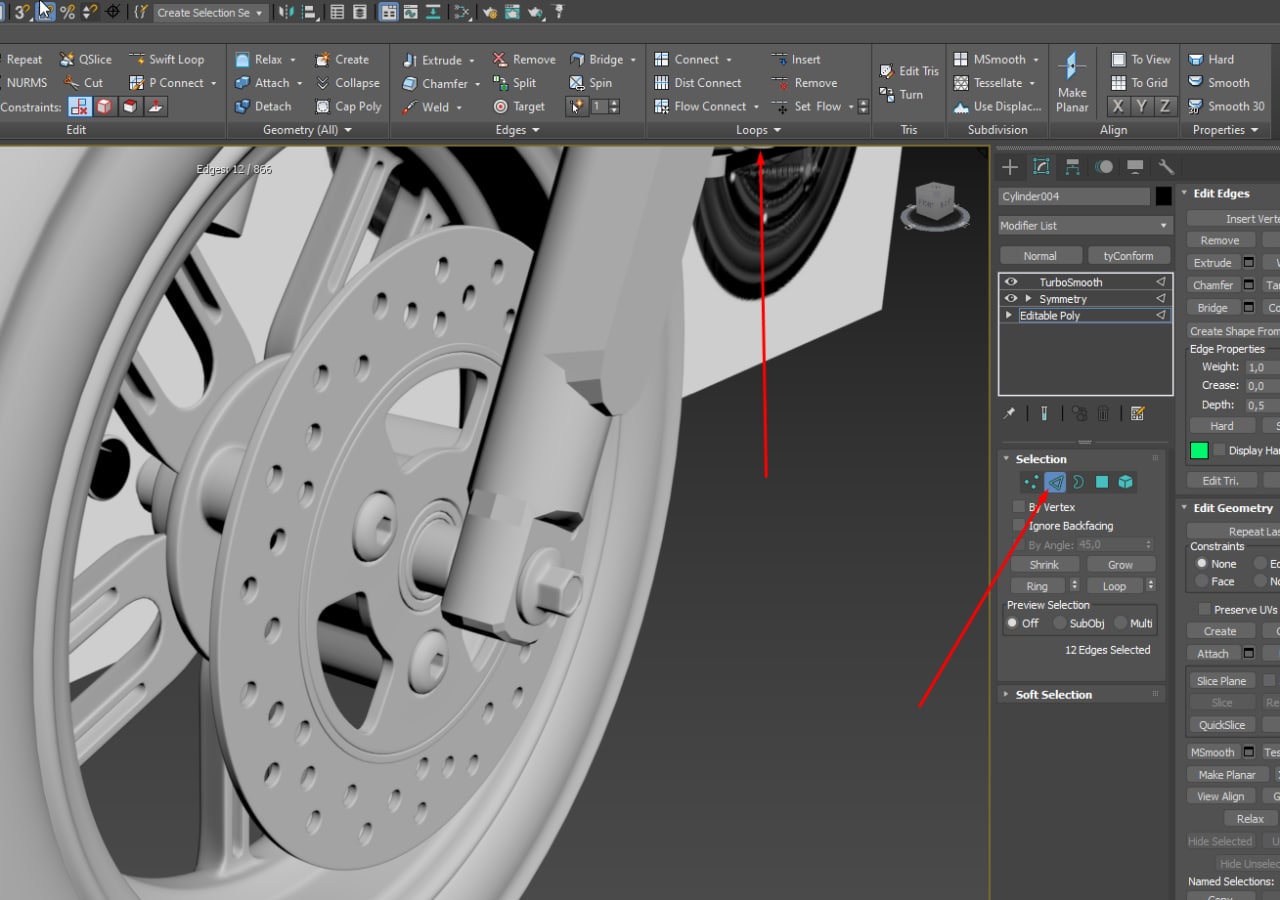1280x900 pixels.
Task: Select Face constraint radio button
Action: [x=1203, y=581]
